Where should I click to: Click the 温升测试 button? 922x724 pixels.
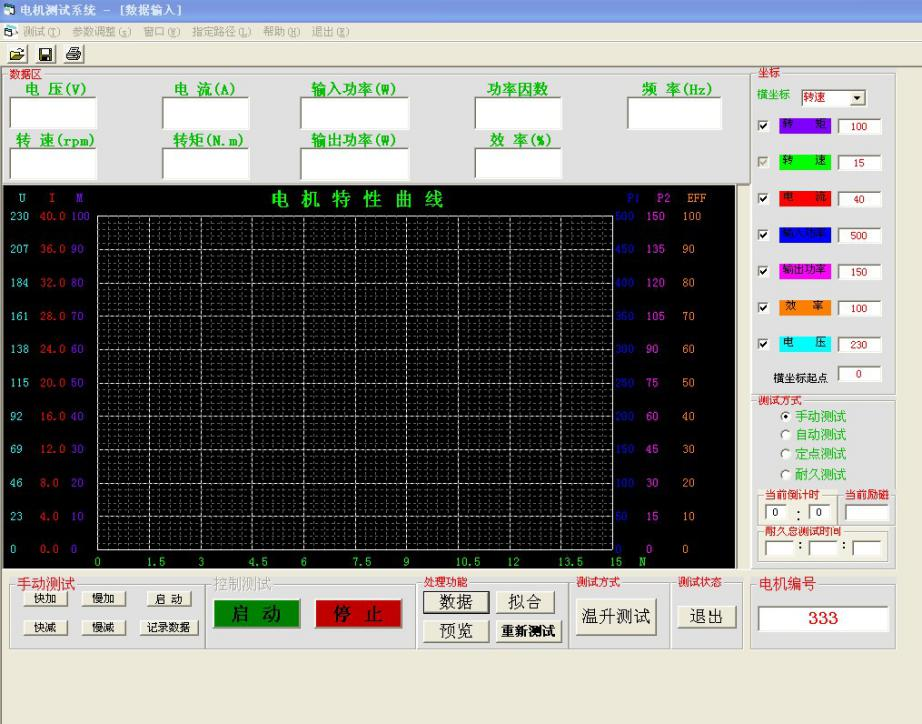(616, 616)
